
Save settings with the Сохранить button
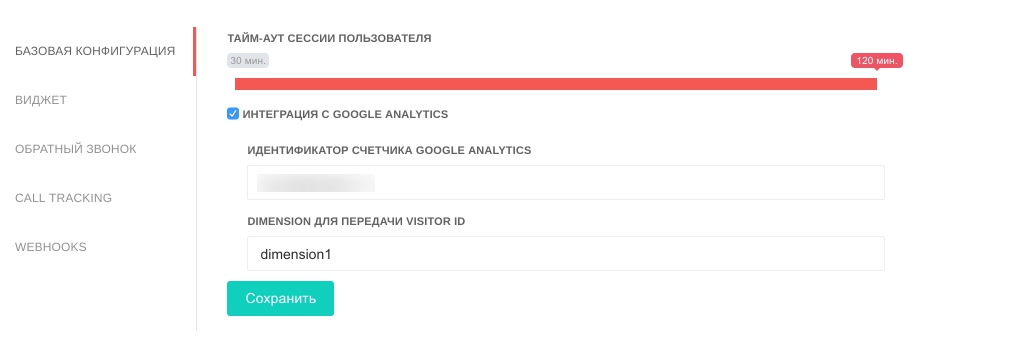coord(280,298)
